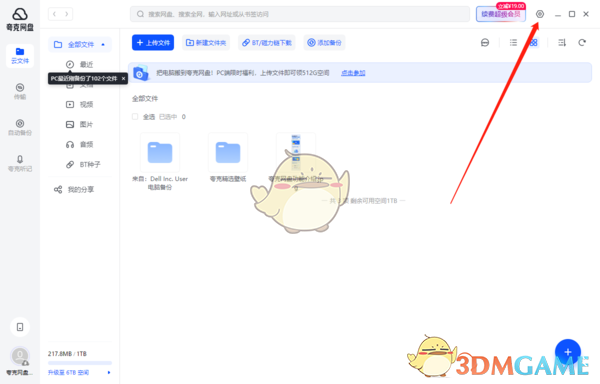Open the 最近 recent category

pyautogui.click(x=80, y=65)
